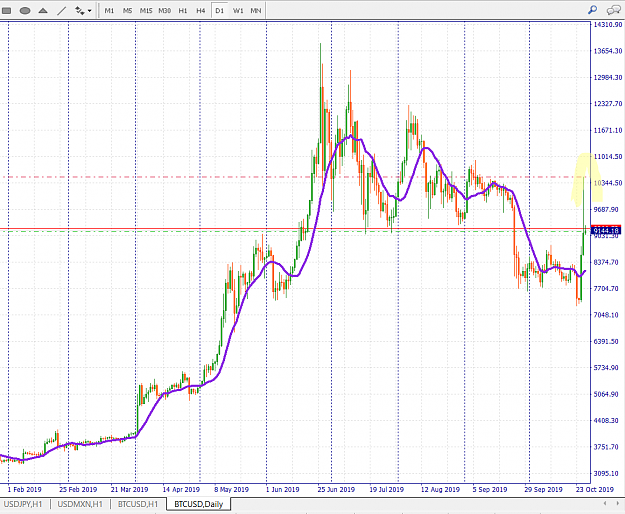Image resolution: width=625 pixels, height=514 pixels.
Task: Open the chat messages icon
Action: (613, 10)
